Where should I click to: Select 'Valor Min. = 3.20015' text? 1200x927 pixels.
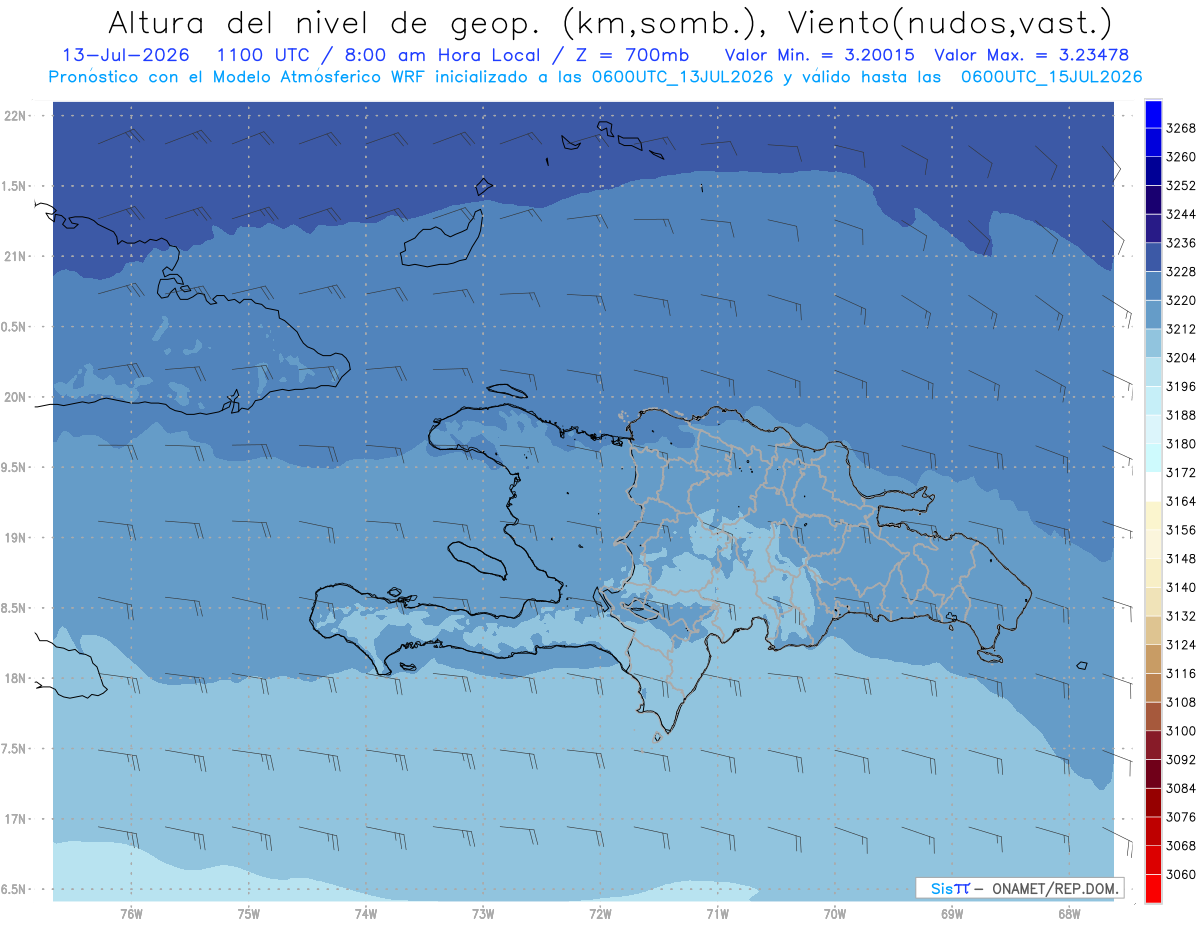[x=820, y=55]
